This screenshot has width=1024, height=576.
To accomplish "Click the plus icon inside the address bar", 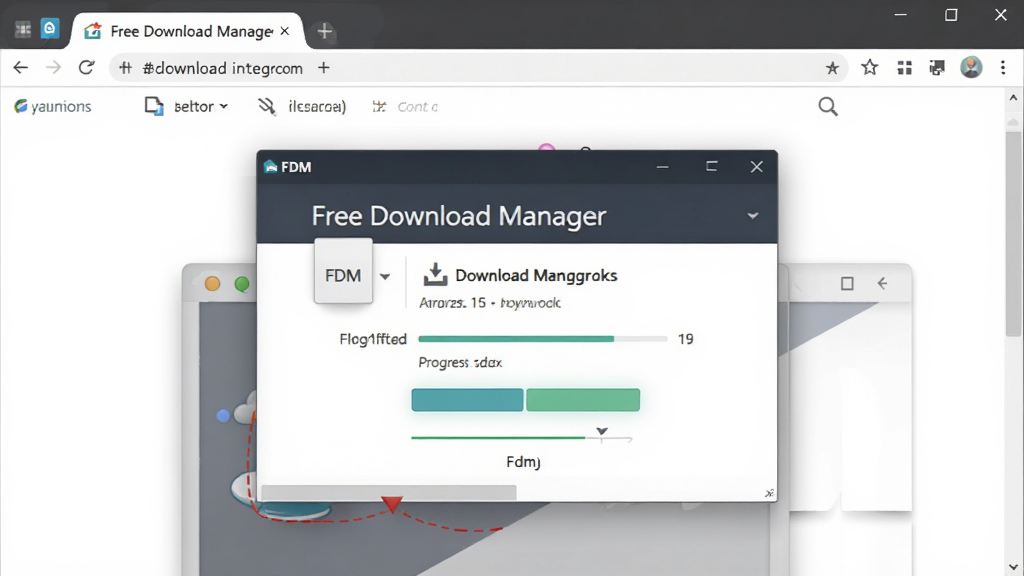I will pyautogui.click(x=324, y=68).
